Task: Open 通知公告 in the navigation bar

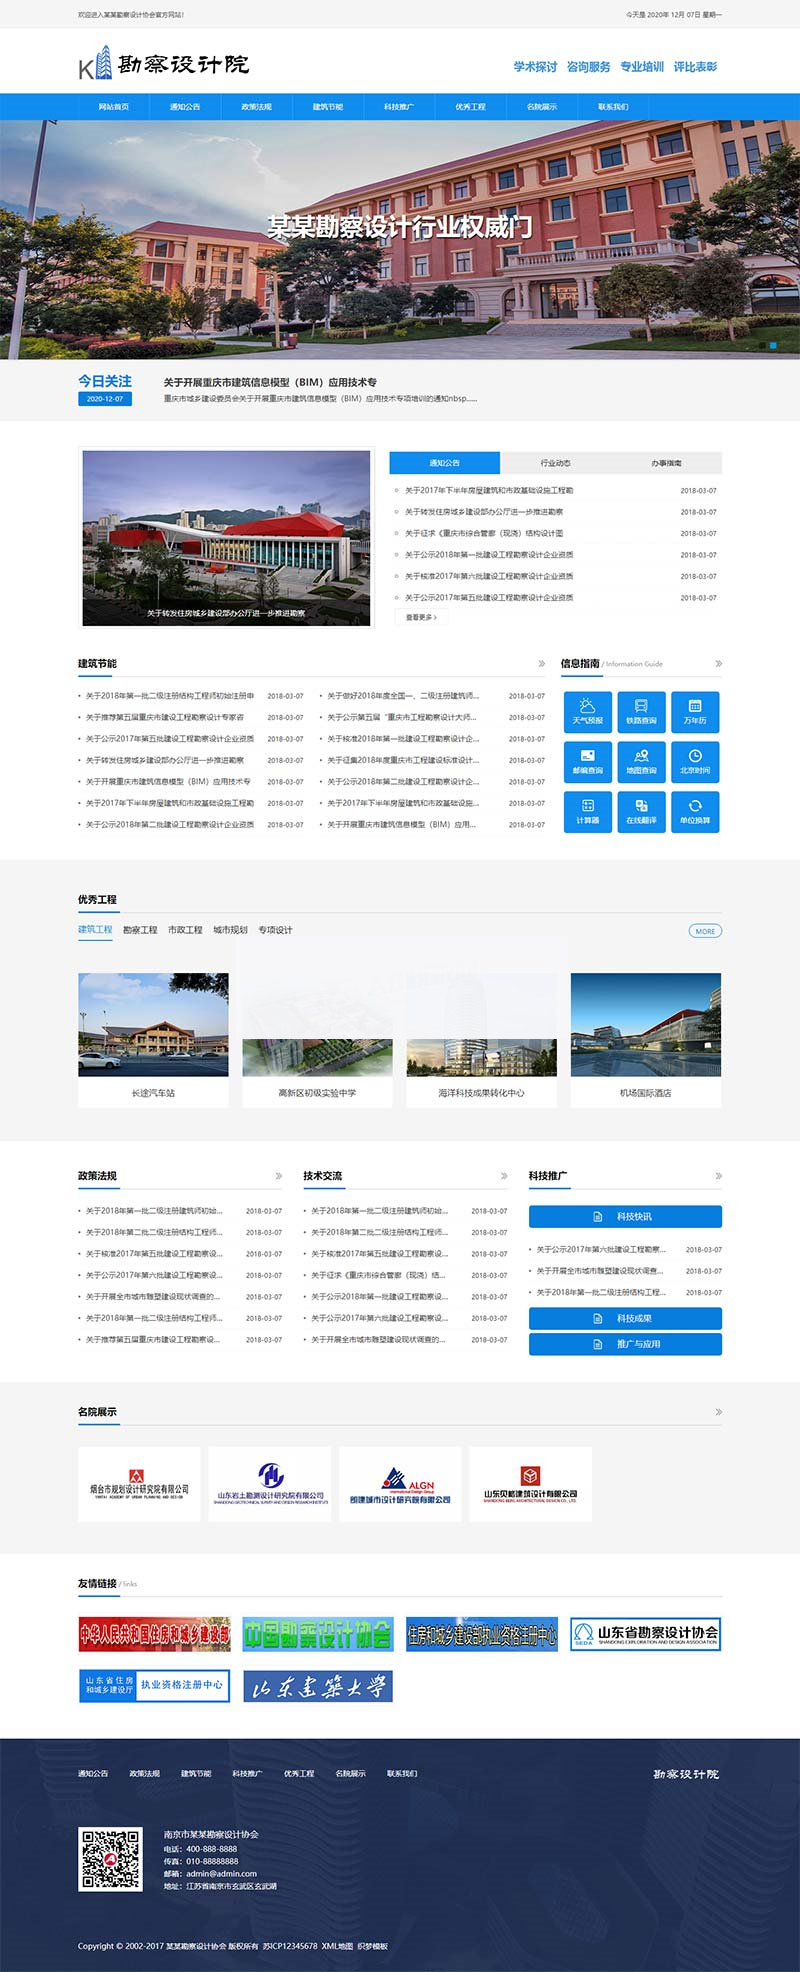Action: pyautogui.click(x=185, y=107)
